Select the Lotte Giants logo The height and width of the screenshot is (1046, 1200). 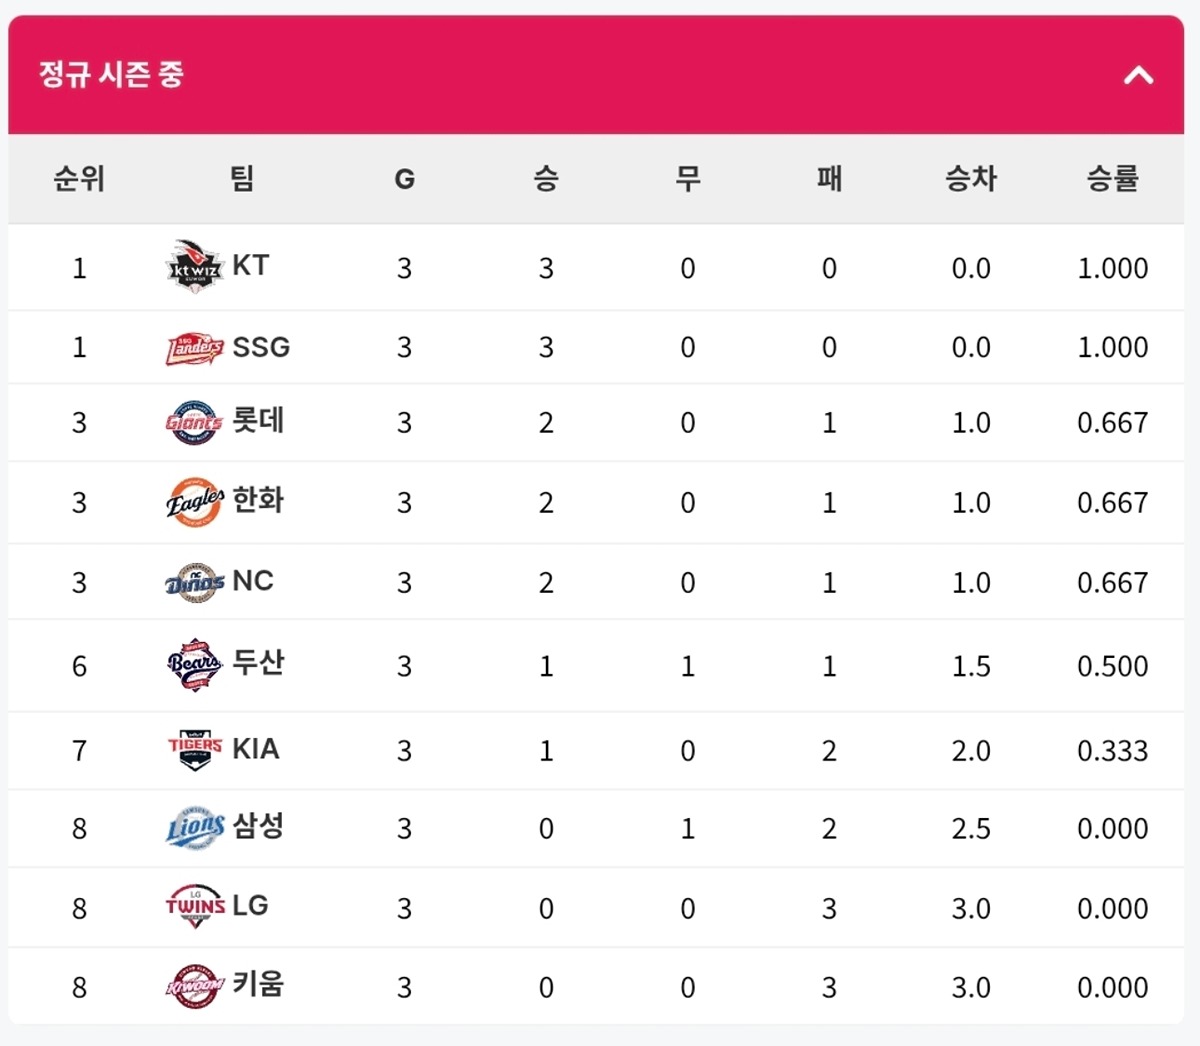pos(194,422)
